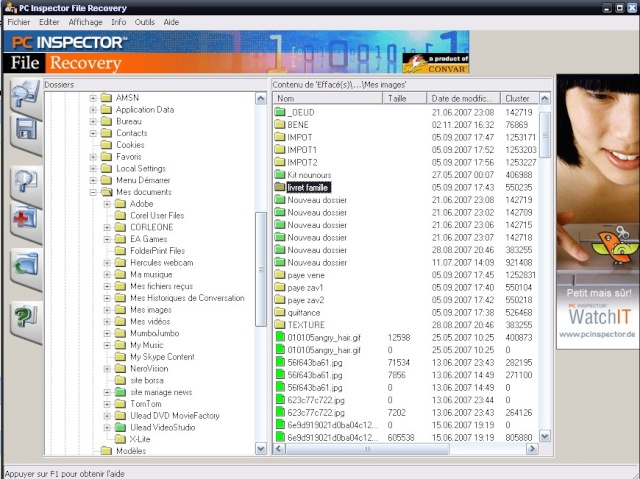Click the icon of 623c77c722.jpg sized 7202
This screenshot has height=479, width=640.
pos(280,412)
